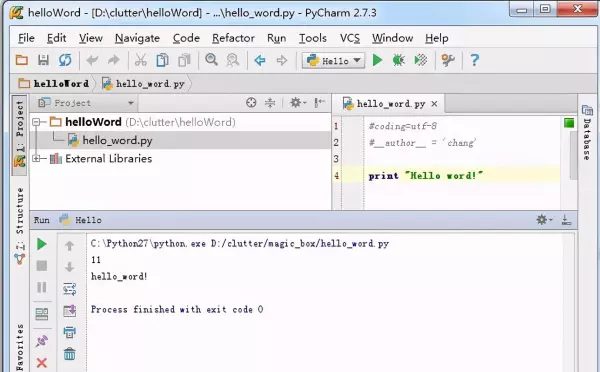Click Collapse All icon in Project panel
600x372 pixels.
click(270, 103)
